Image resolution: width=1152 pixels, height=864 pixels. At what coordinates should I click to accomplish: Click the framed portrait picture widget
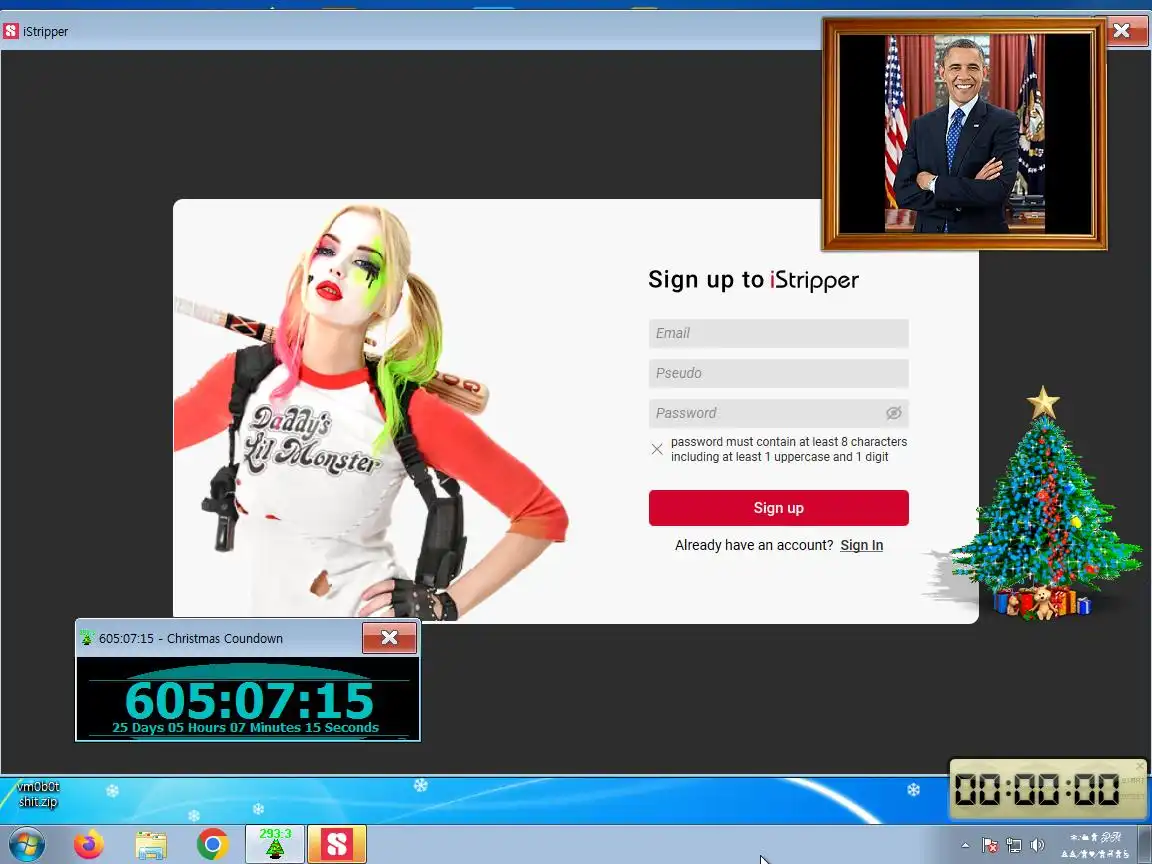pos(965,134)
